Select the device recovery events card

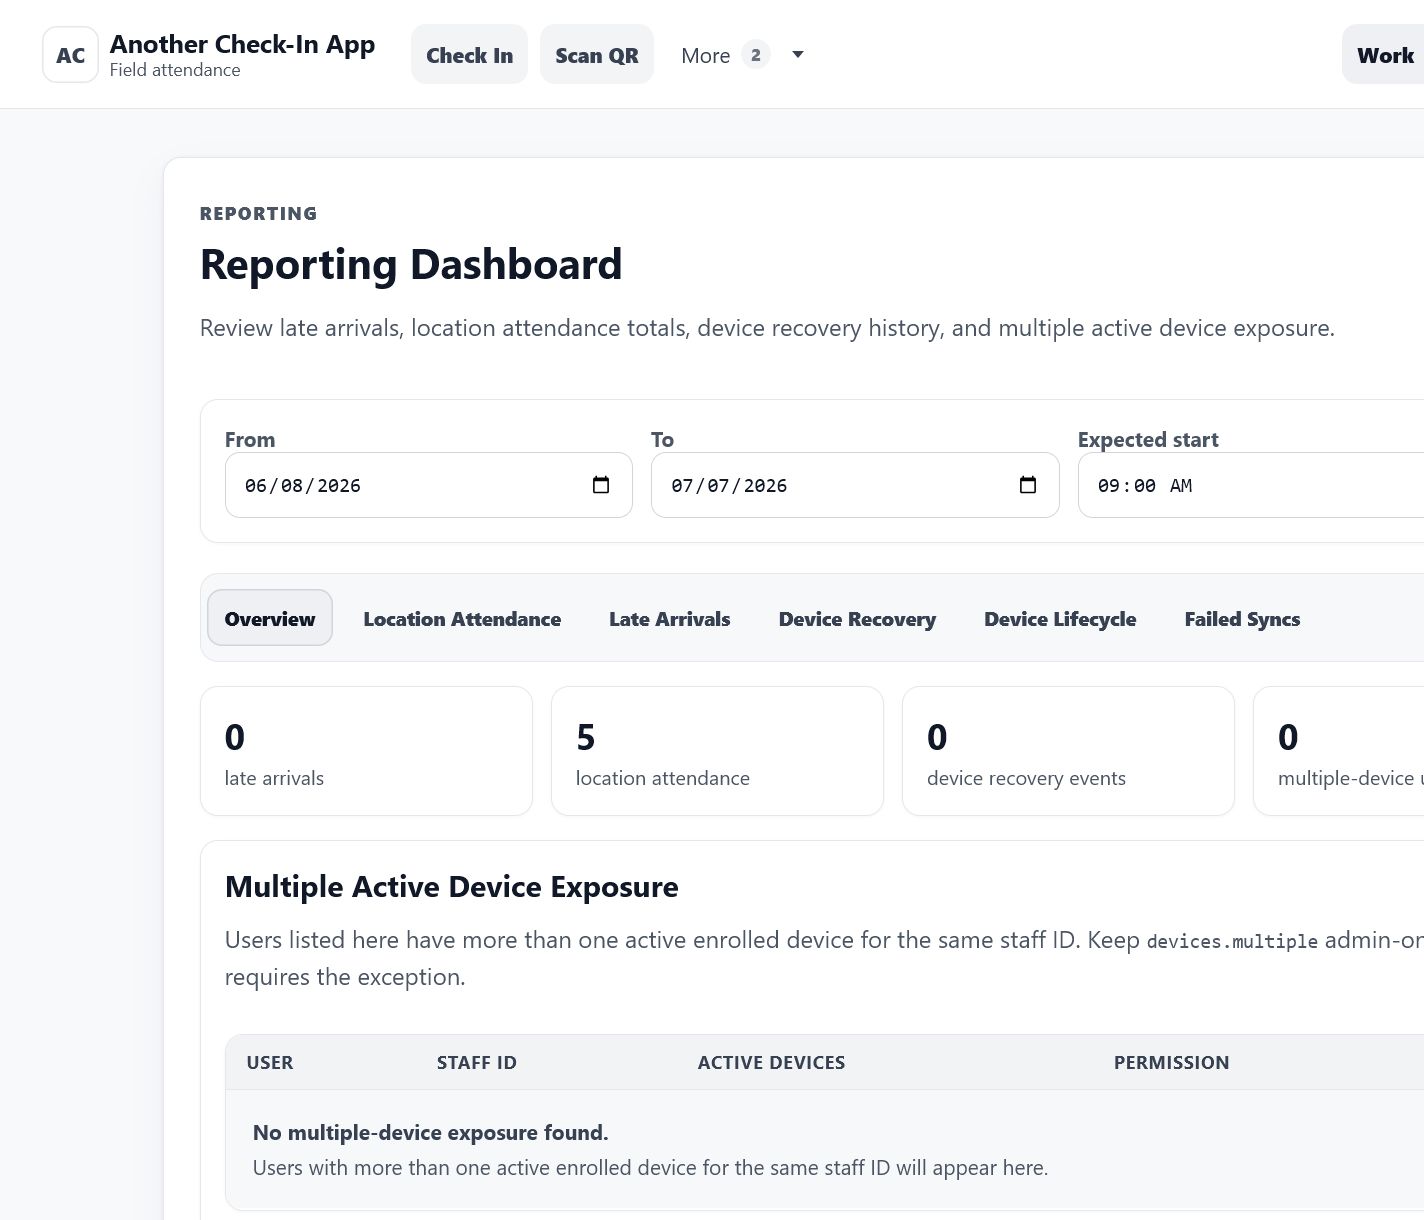(1068, 751)
